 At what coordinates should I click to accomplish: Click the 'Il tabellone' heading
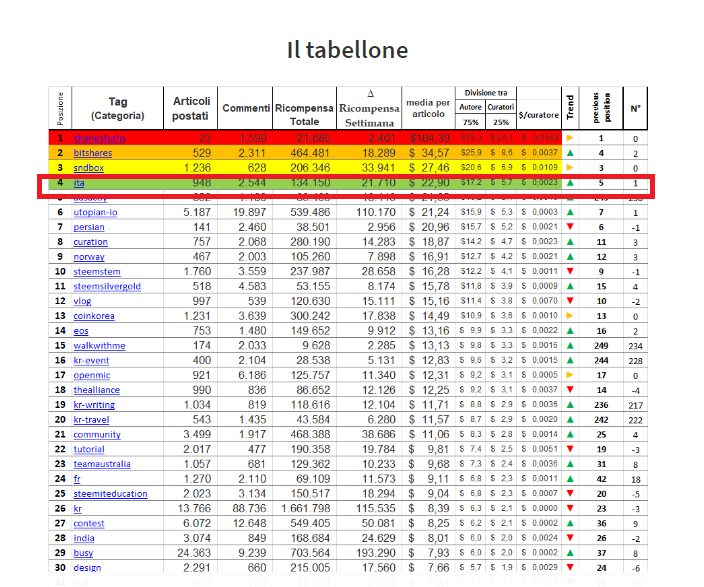click(347, 49)
